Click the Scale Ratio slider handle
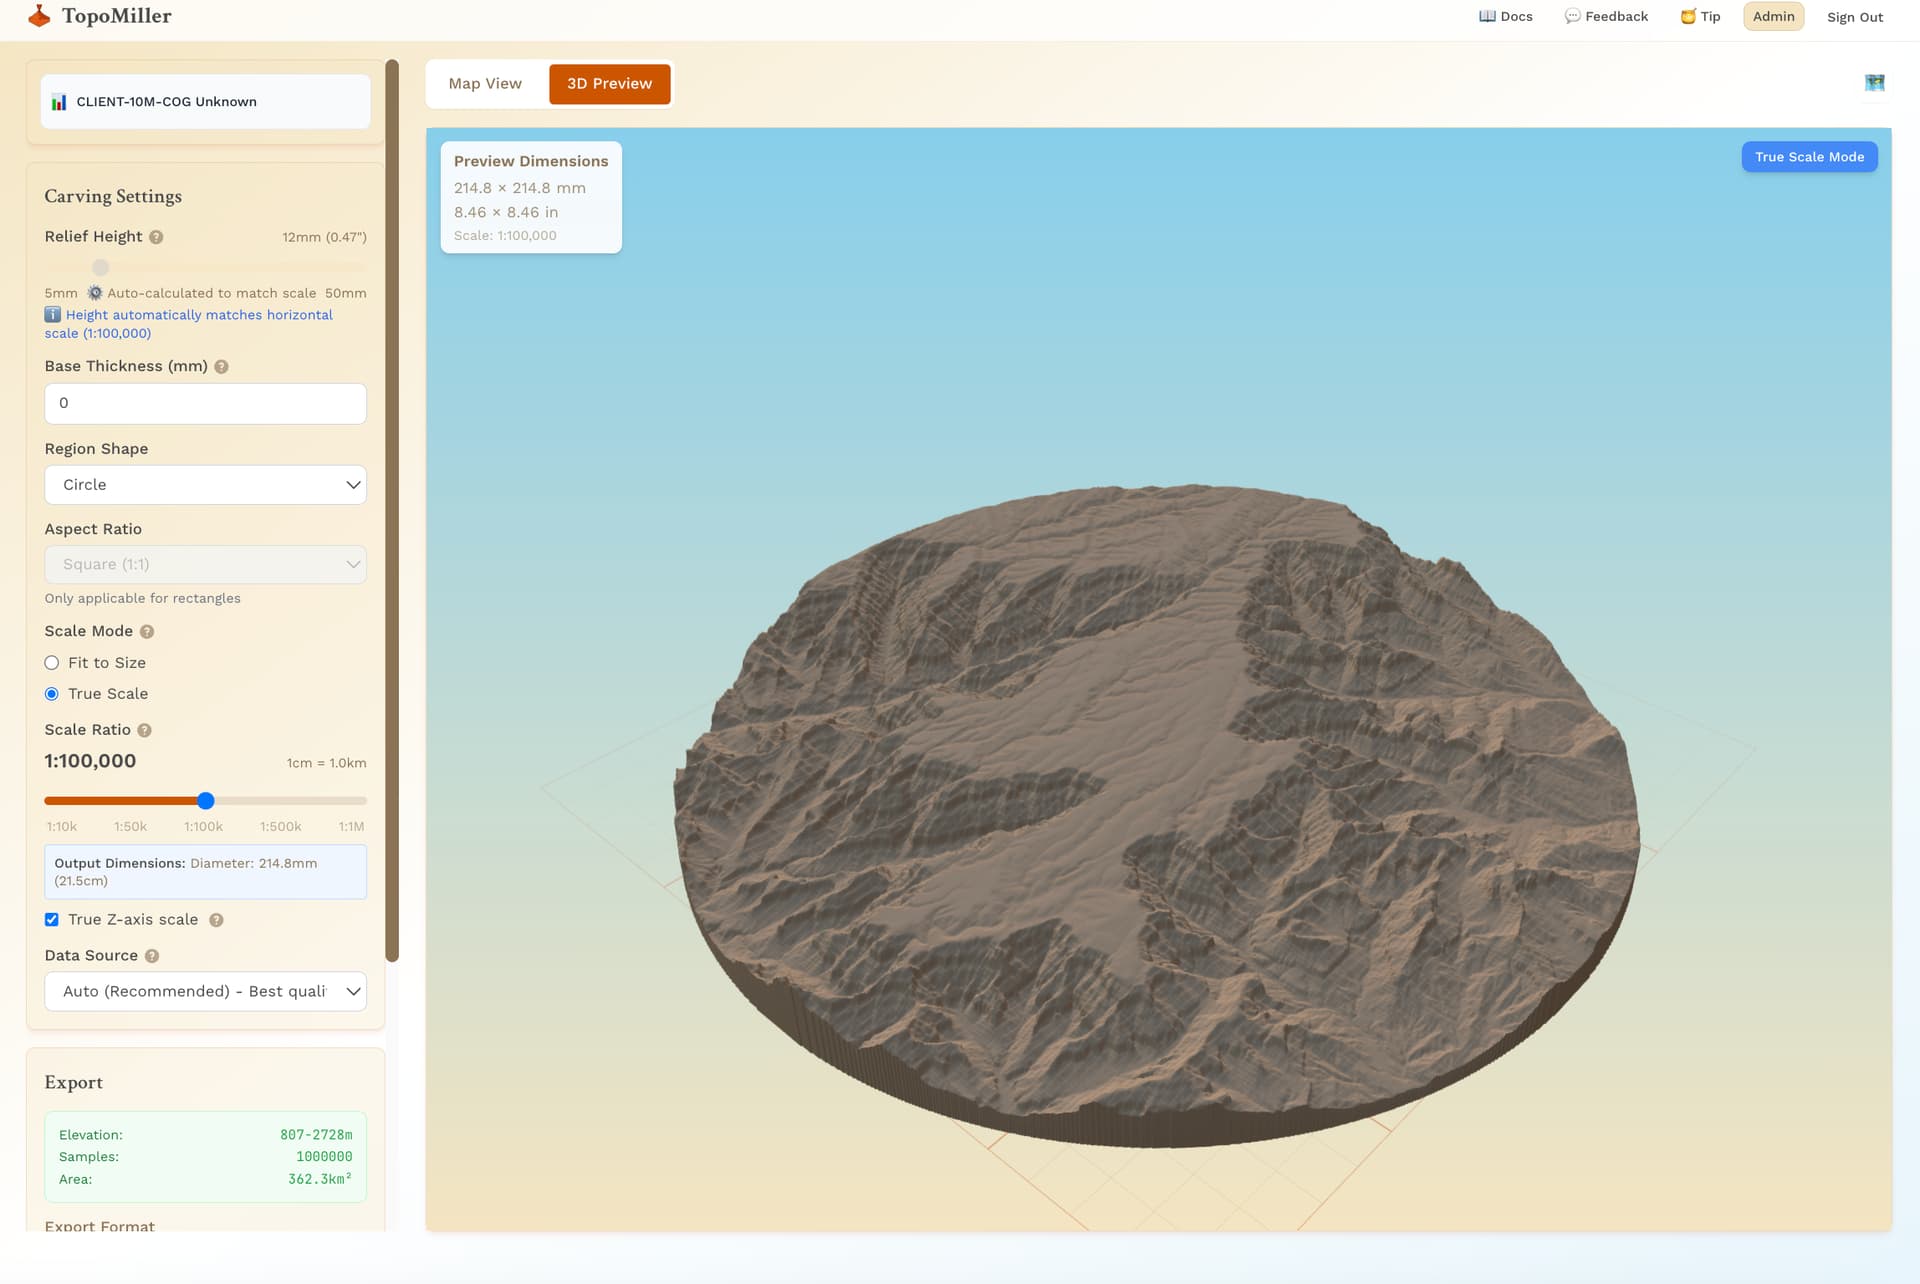 [x=206, y=801]
